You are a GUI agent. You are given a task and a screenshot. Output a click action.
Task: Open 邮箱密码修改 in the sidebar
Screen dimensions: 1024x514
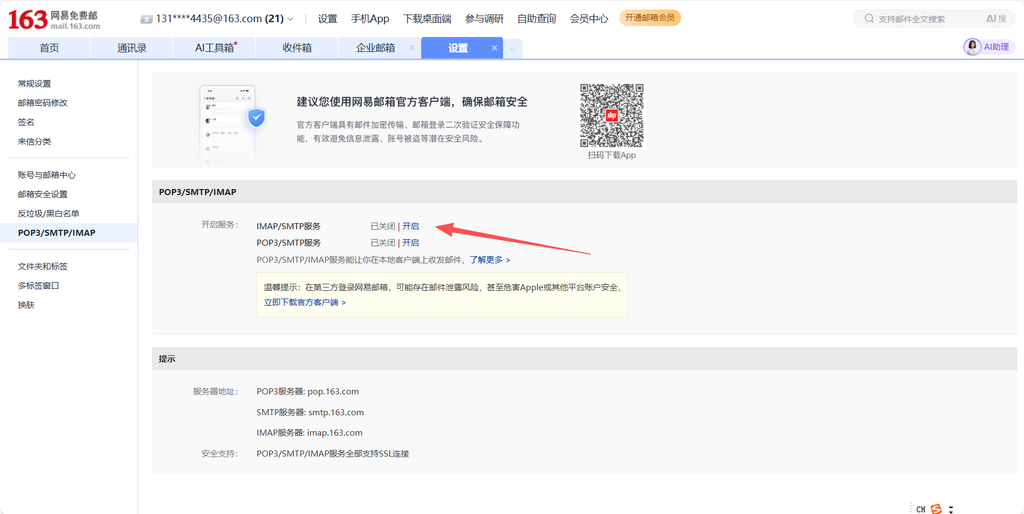[42, 103]
